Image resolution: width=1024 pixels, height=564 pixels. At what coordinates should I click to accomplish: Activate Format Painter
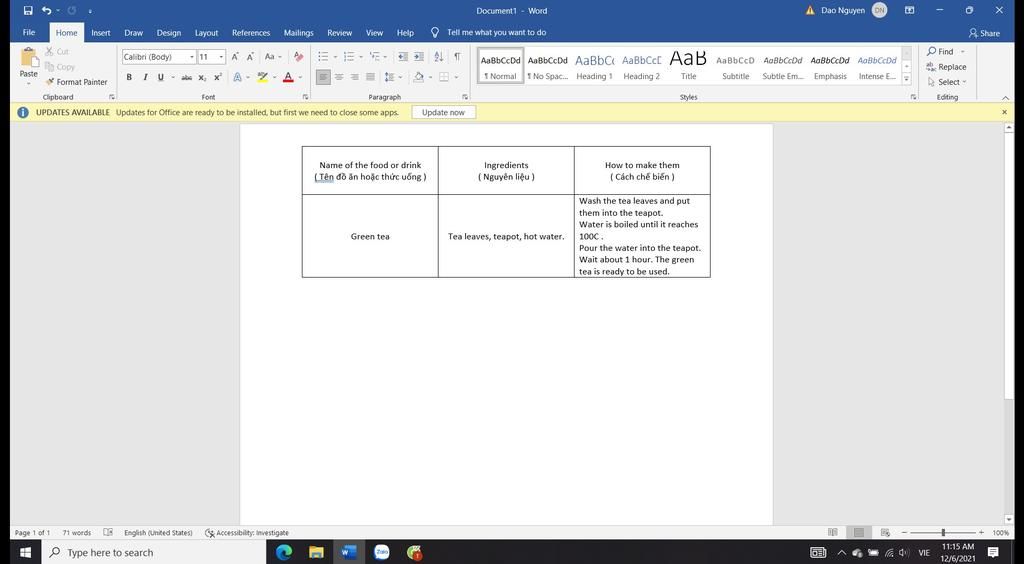pyautogui.click(x=76, y=82)
